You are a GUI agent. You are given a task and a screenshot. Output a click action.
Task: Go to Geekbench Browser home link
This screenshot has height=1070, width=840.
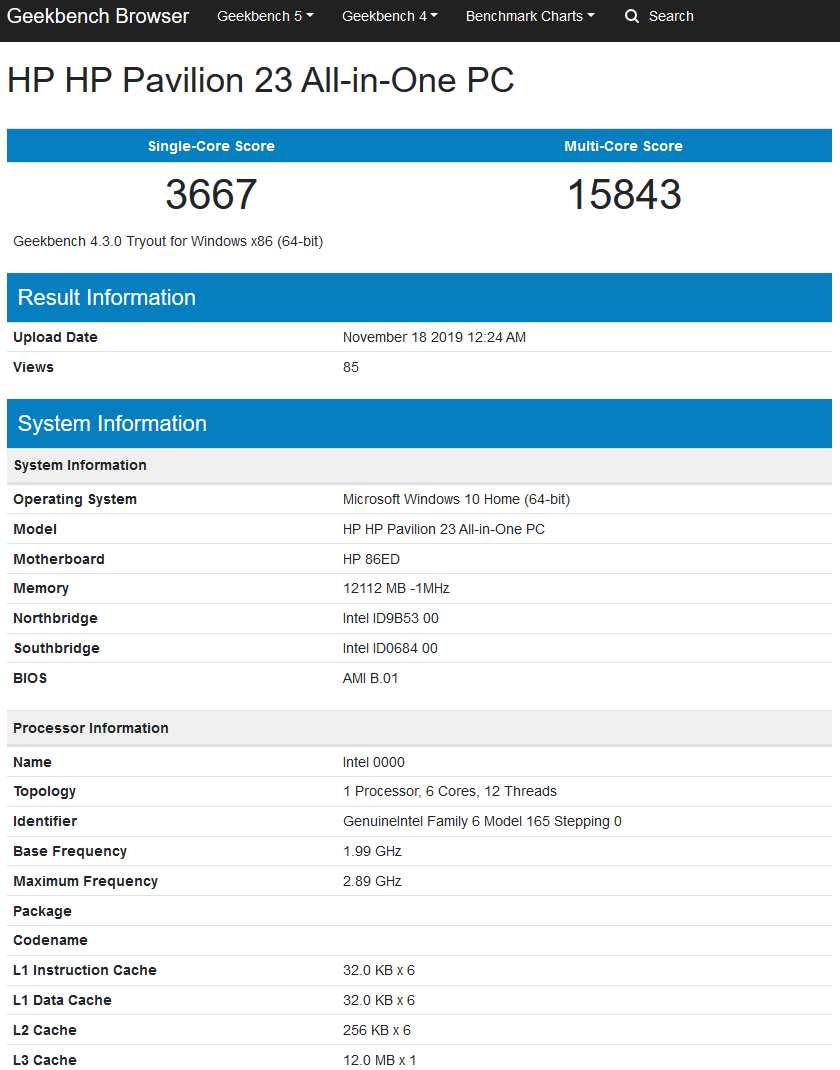98,16
